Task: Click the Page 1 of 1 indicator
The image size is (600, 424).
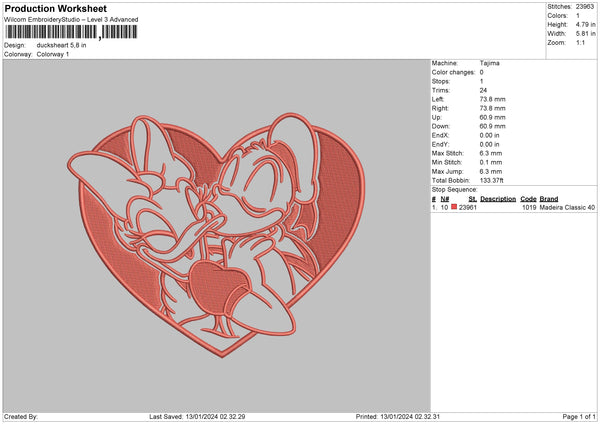Action: pyautogui.click(x=574, y=416)
